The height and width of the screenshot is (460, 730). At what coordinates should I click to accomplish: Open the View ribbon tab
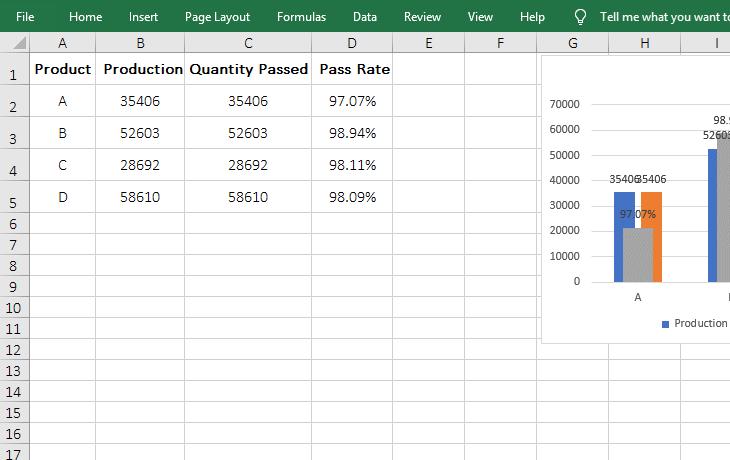click(480, 17)
